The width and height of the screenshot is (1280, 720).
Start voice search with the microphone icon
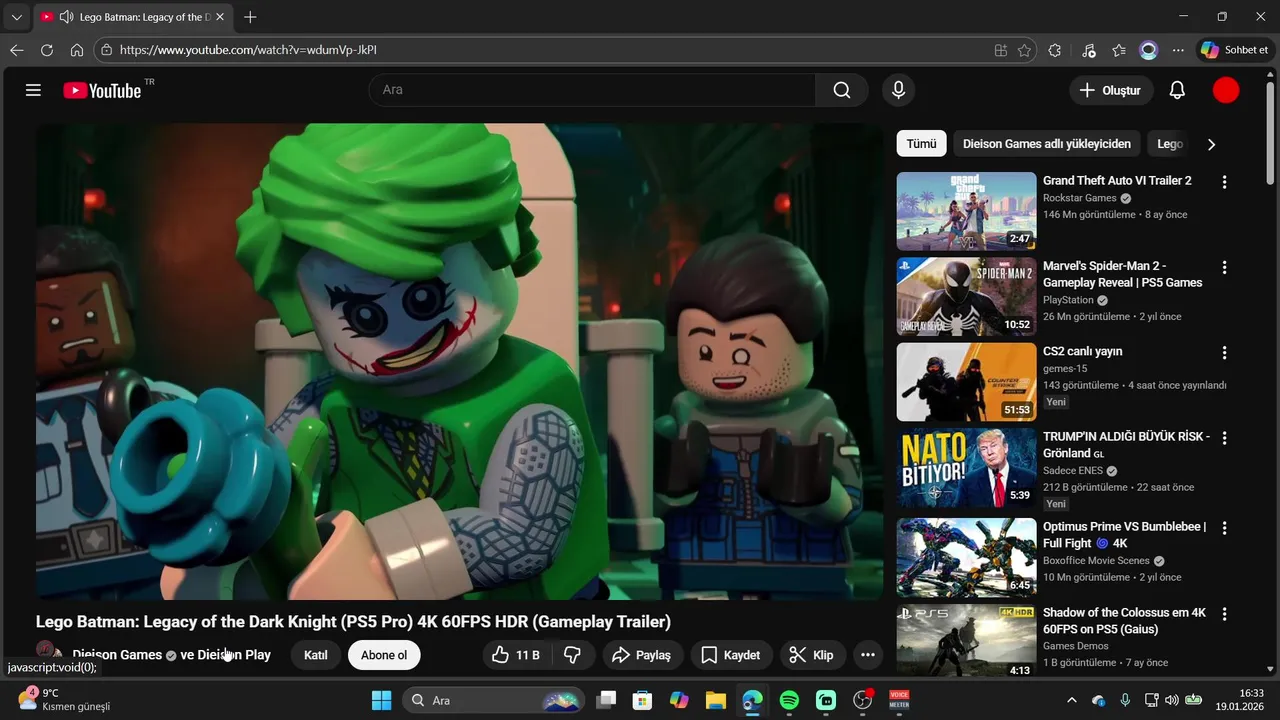pos(898,90)
